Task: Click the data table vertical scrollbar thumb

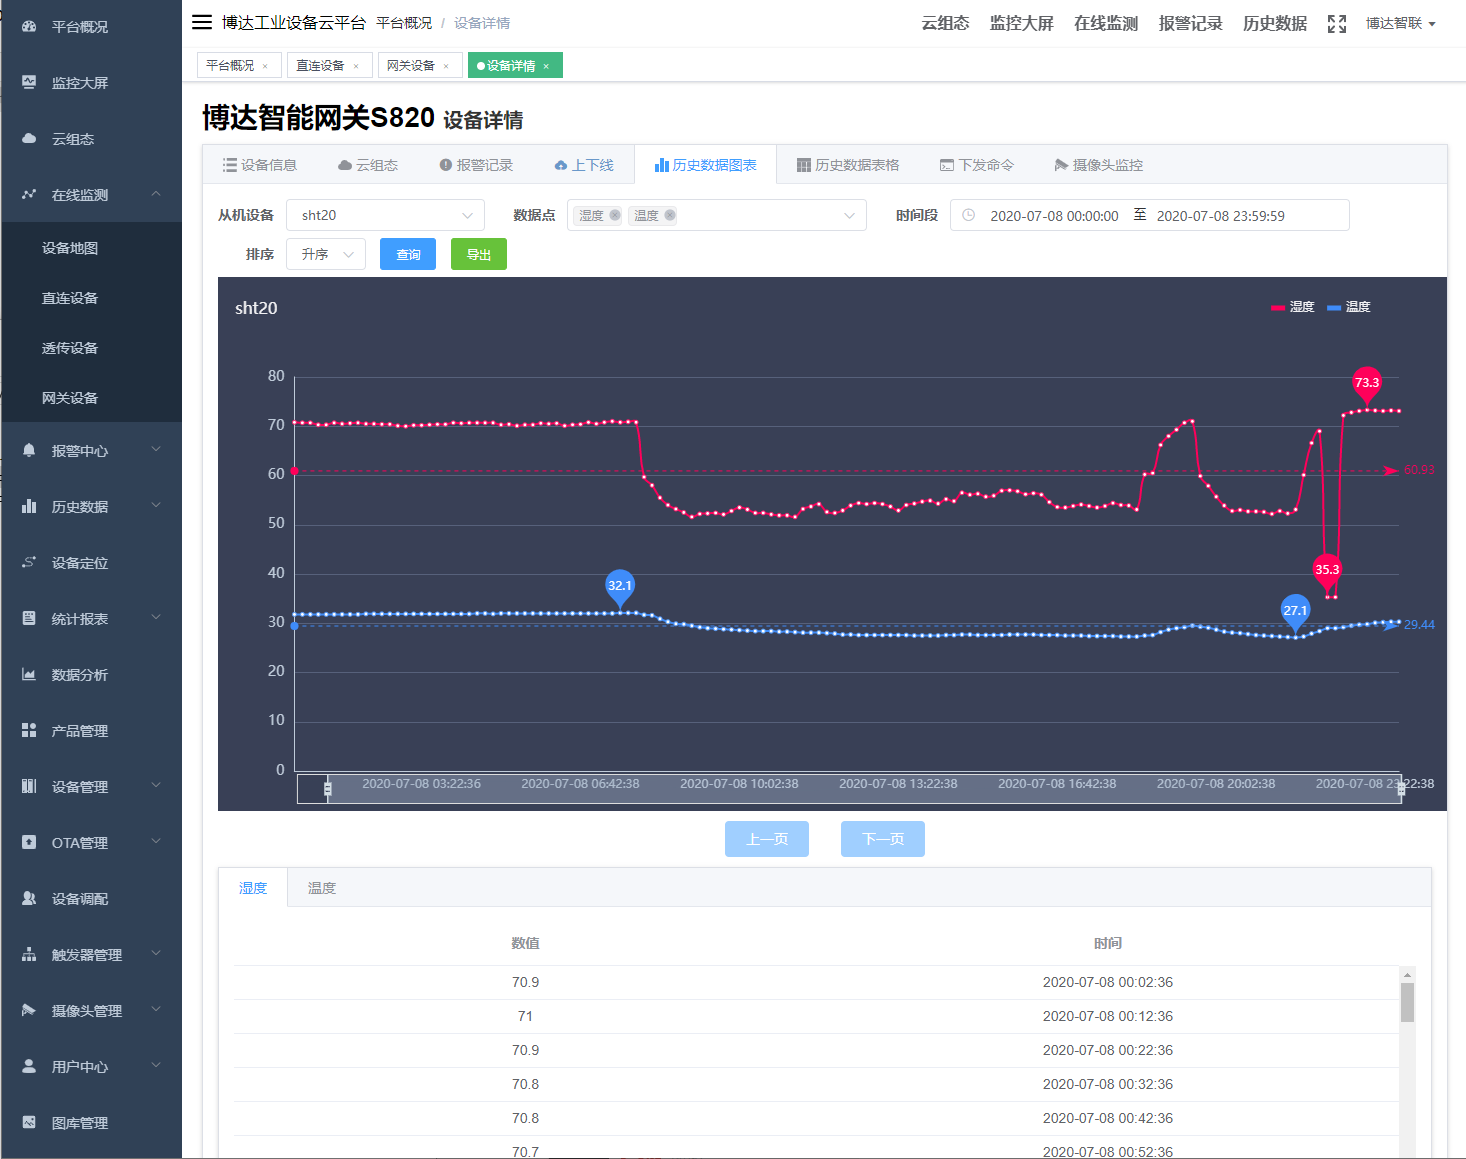Action: 1407,1002
